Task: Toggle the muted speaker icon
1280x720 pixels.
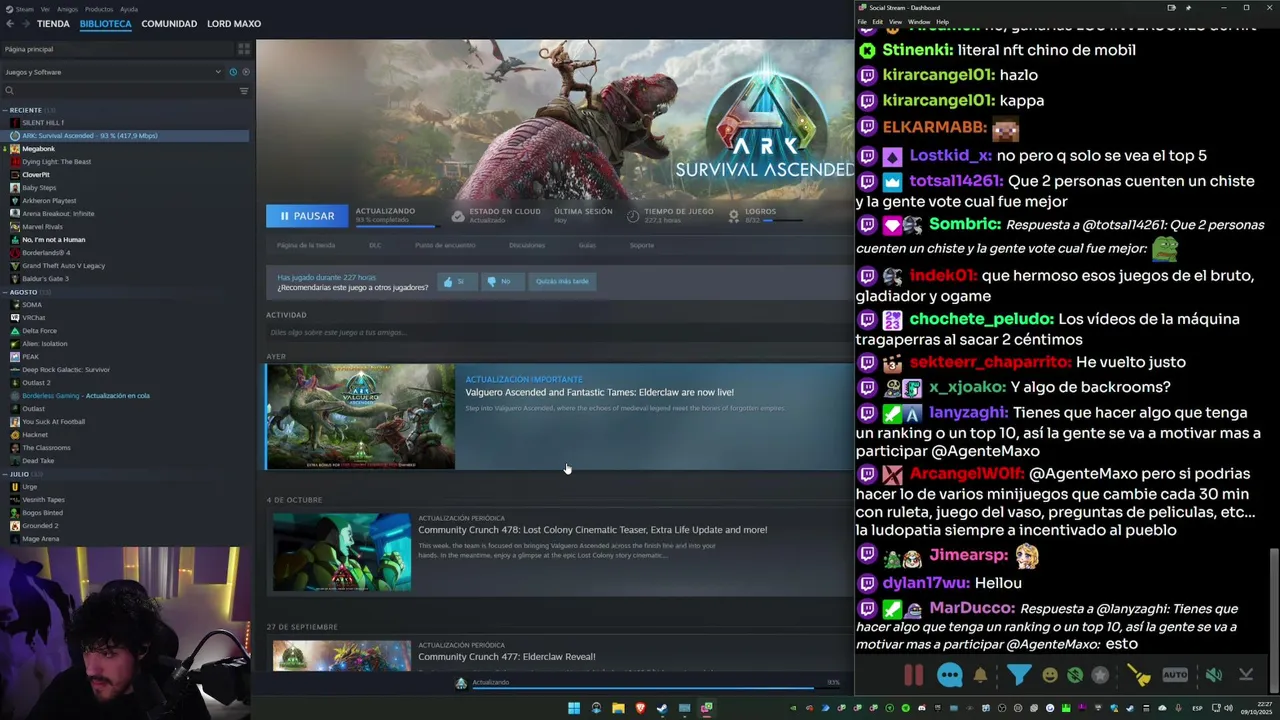Action: point(1213,675)
